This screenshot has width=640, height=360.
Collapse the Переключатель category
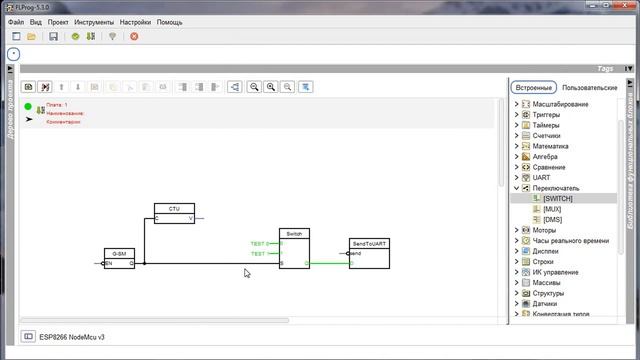pos(516,188)
